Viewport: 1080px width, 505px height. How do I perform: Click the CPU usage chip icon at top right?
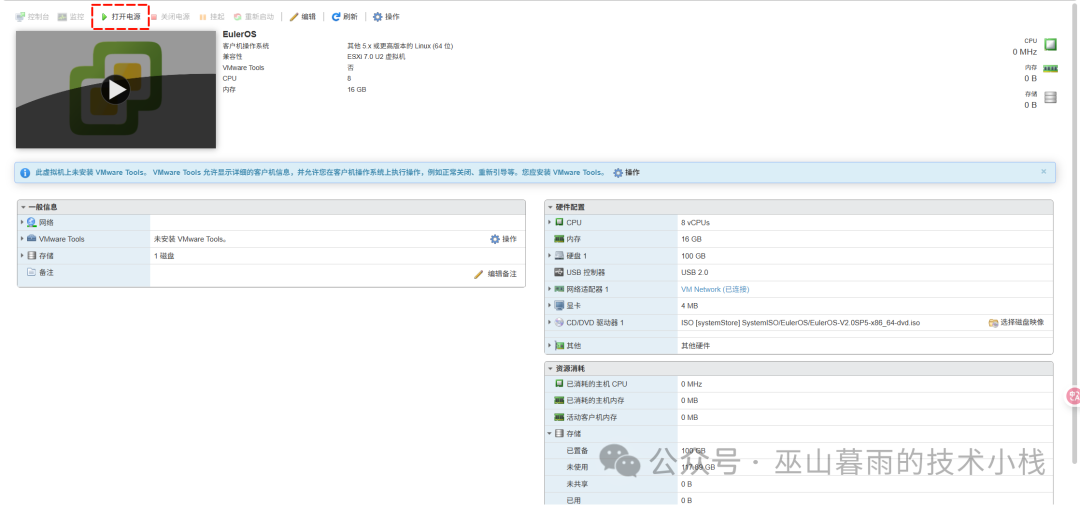coord(1050,45)
